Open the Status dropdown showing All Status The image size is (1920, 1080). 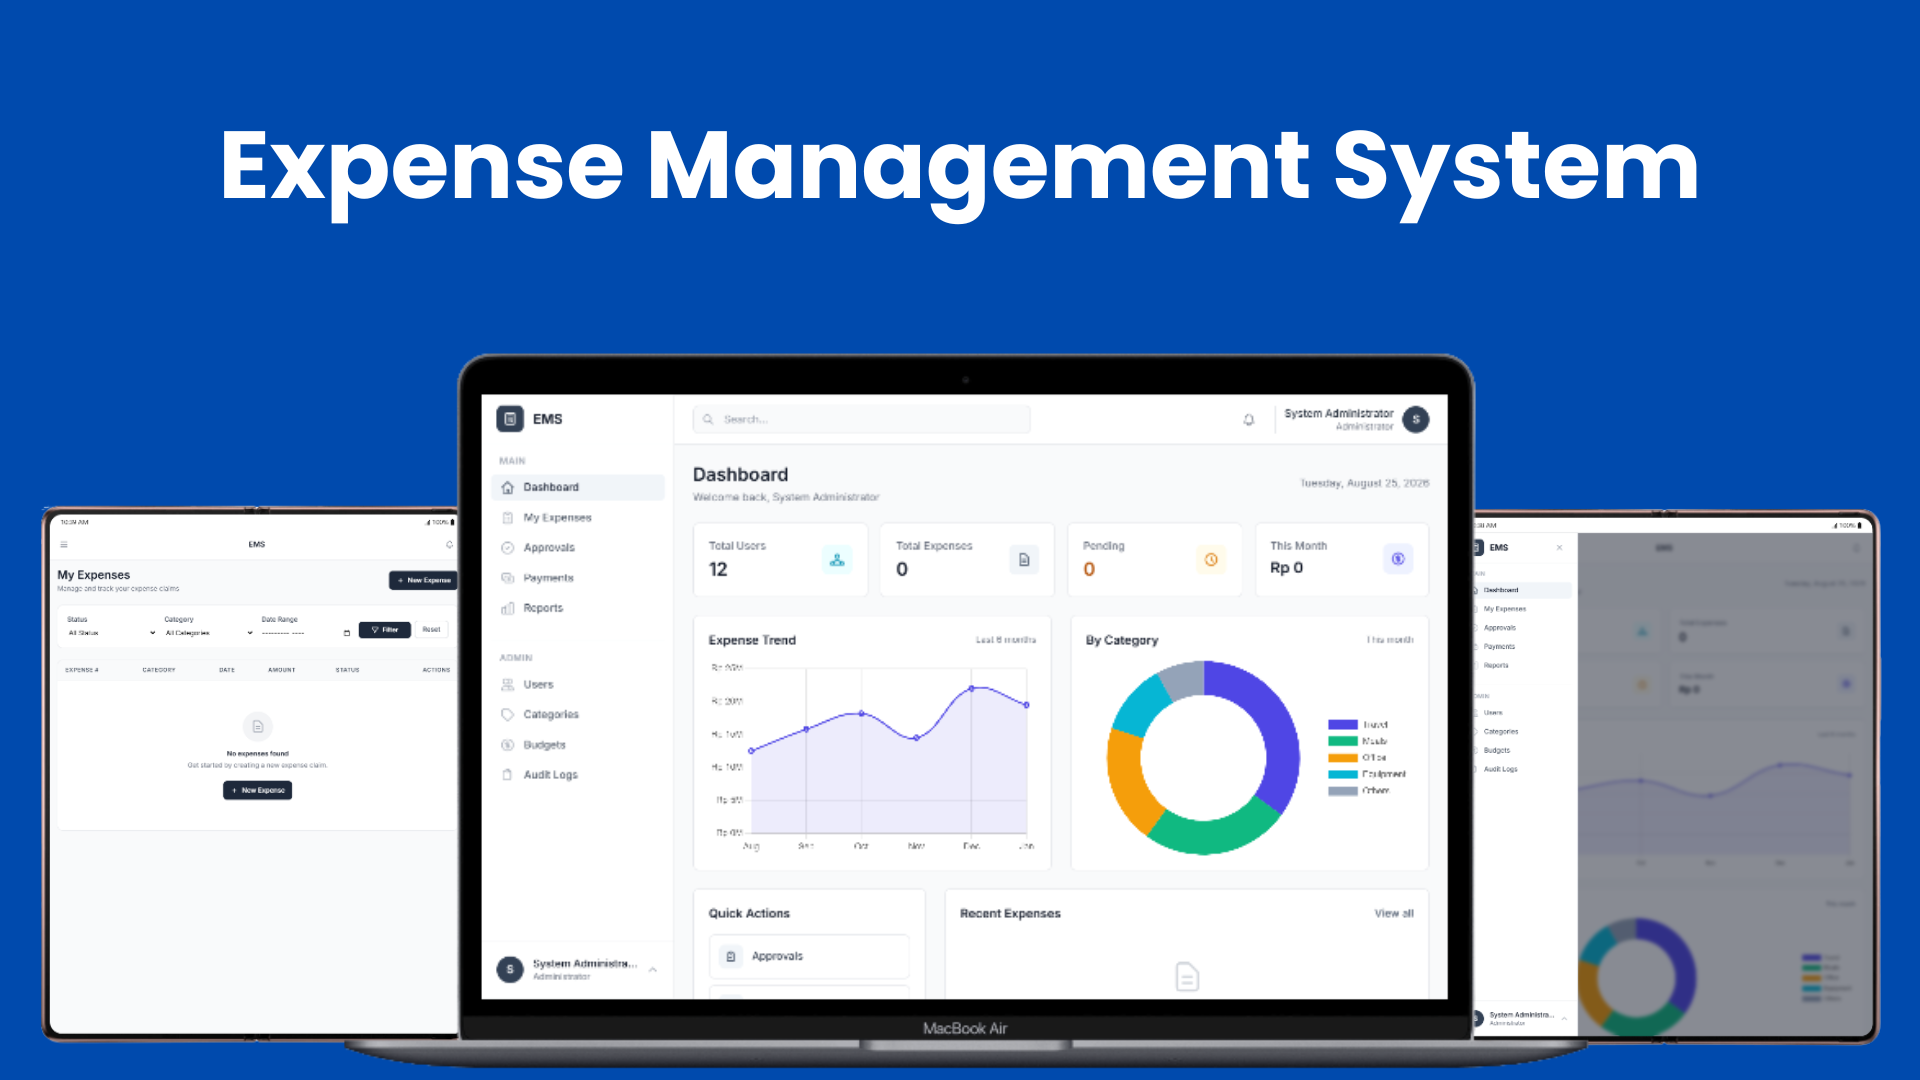(x=111, y=633)
